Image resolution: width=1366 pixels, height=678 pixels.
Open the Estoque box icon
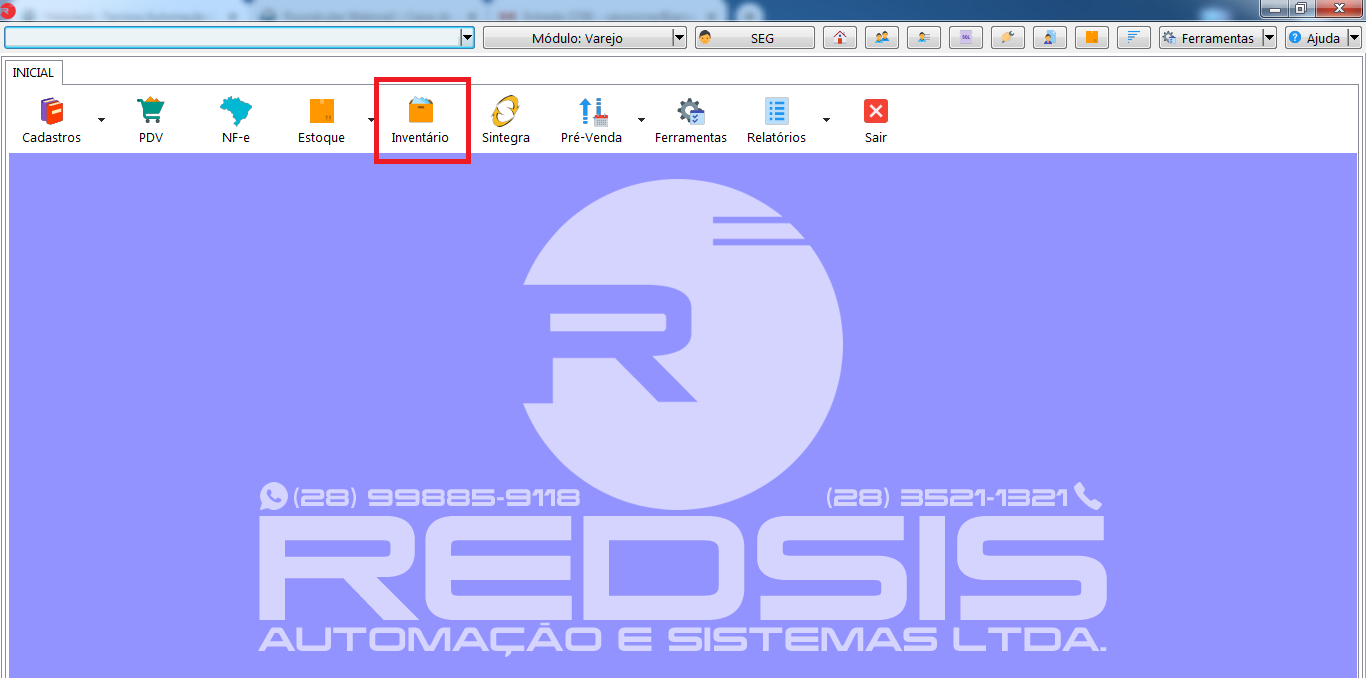[321, 111]
